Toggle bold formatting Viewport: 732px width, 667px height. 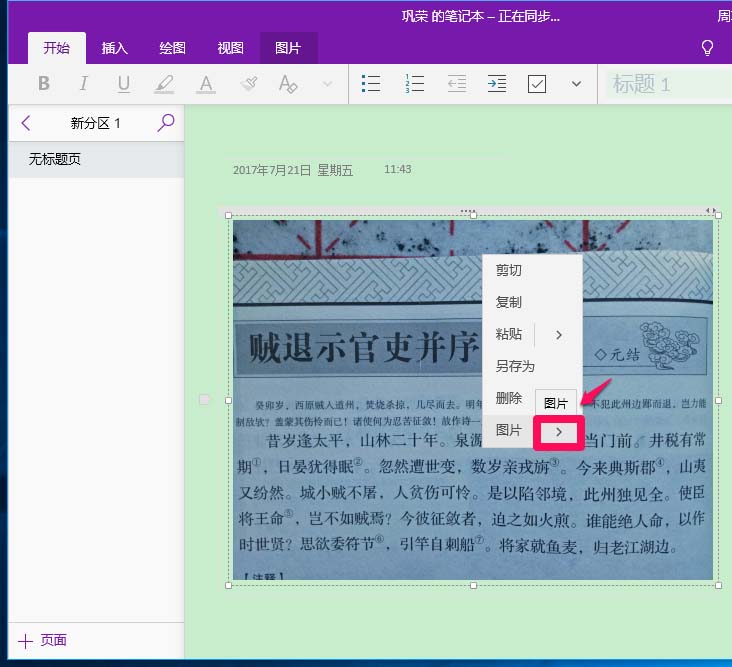pos(44,84)
